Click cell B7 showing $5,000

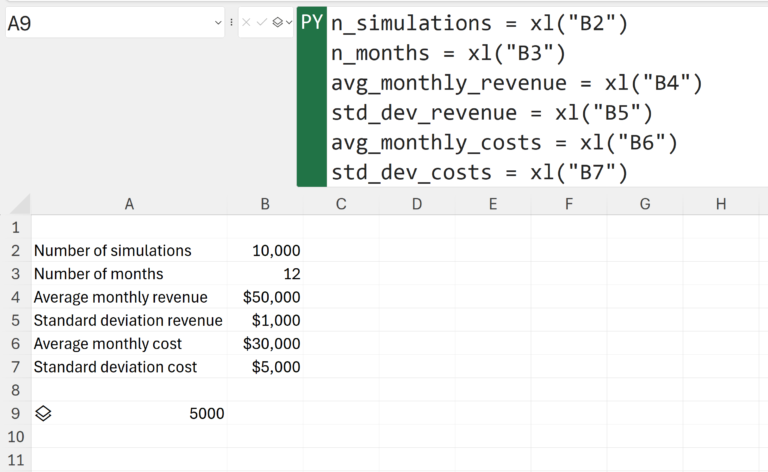click(265, 367)
